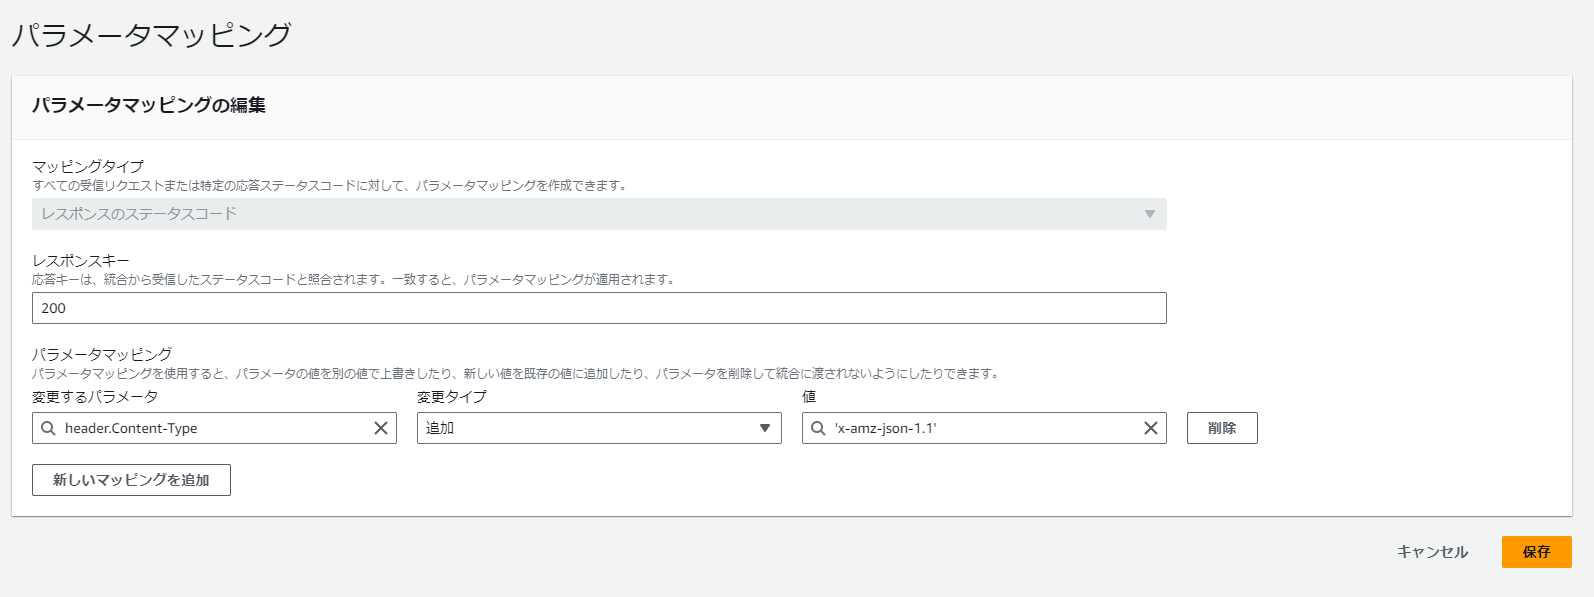The image size is (1594, 597).
Task: Click the レスポンスキー input containing 200
Action: point(598,308)
